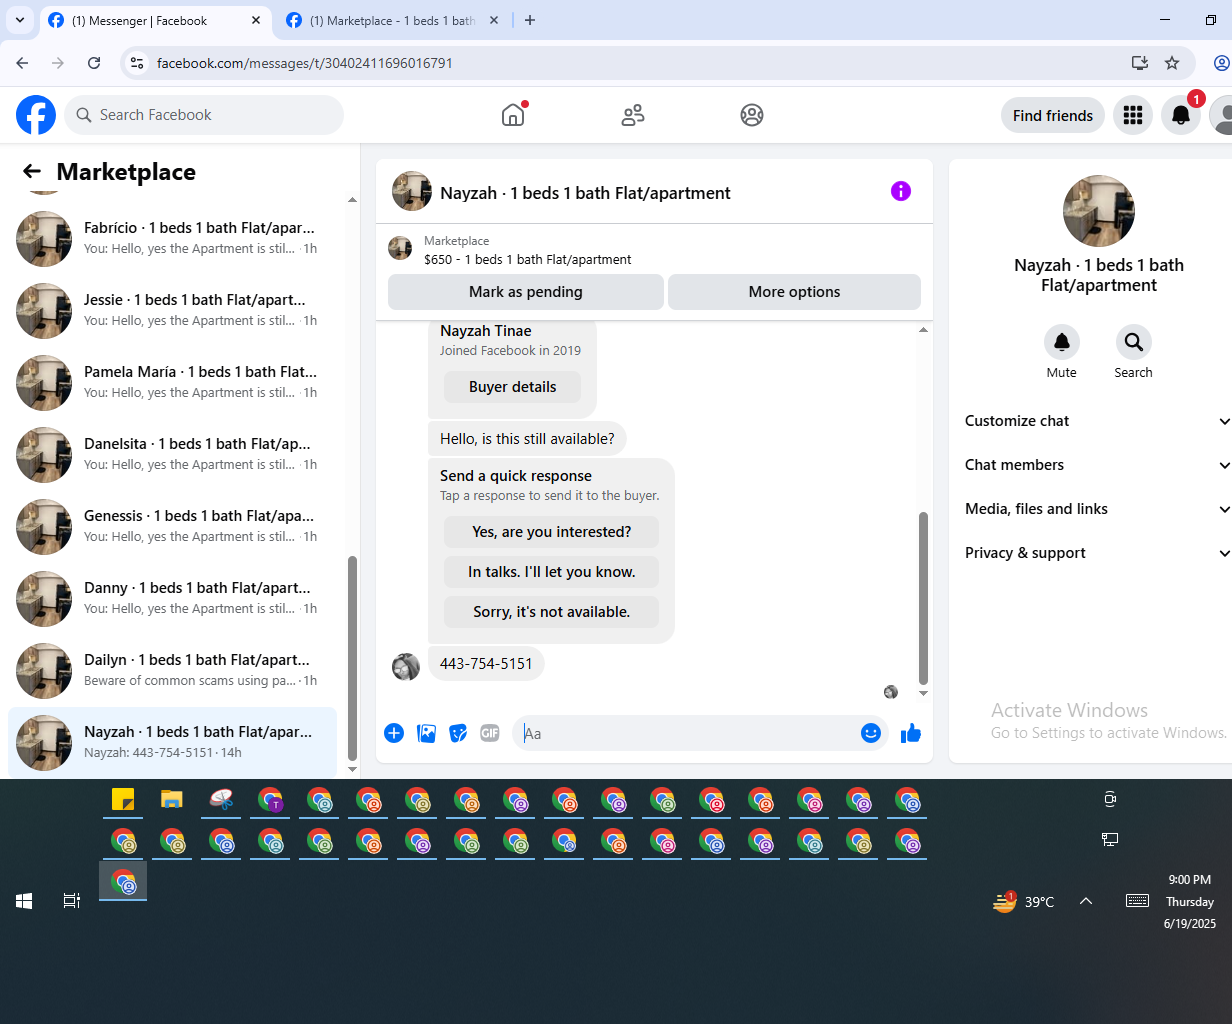Screen dimensions: 1232x1024
Task: Open Dailyn conversation
Action: click(172, 670)
